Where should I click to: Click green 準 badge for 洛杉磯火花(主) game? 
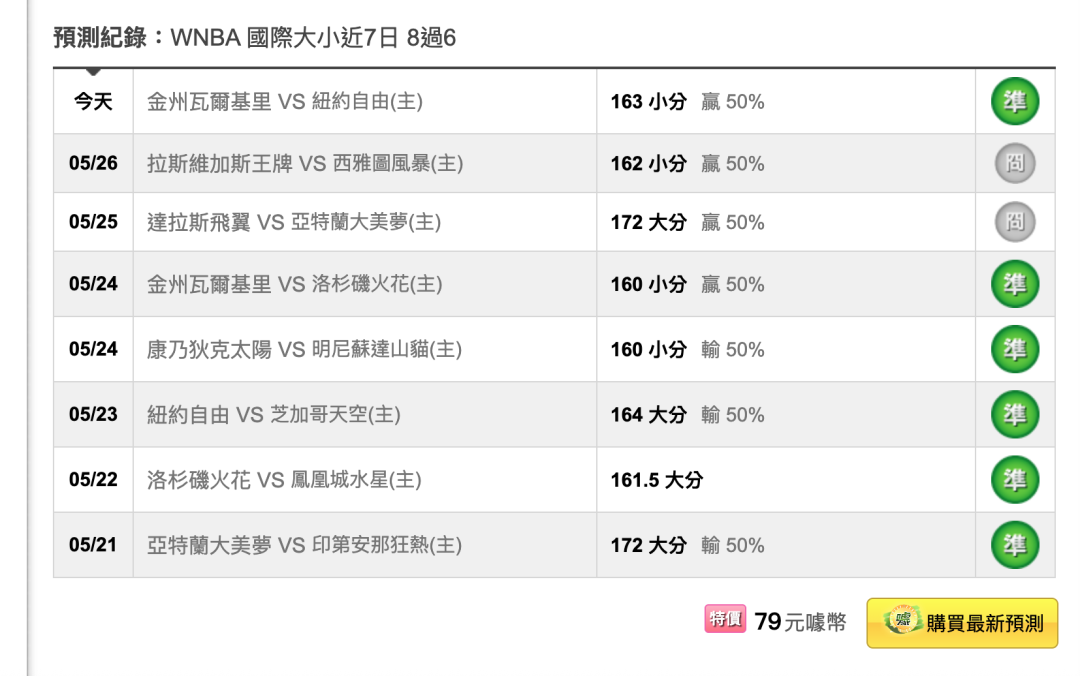click(x=1015, y=284)
